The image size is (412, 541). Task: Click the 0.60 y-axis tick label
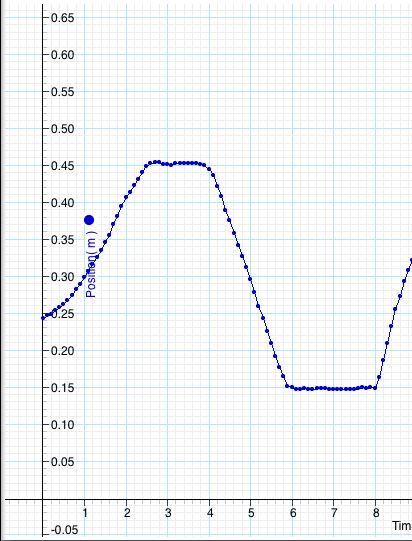[62, 55]
